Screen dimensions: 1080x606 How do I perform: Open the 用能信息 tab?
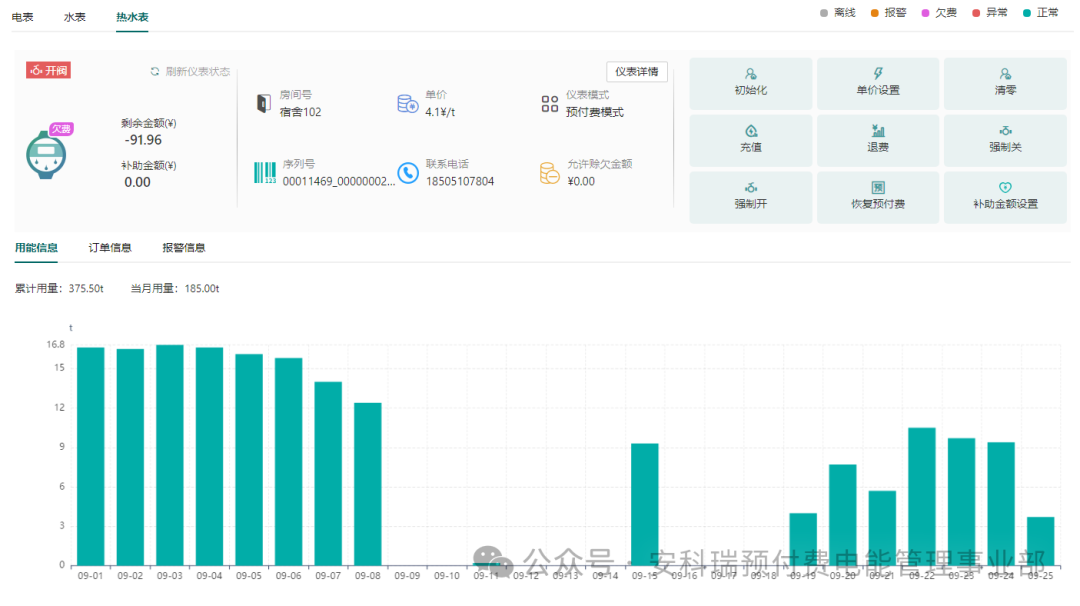click(37, 247)
